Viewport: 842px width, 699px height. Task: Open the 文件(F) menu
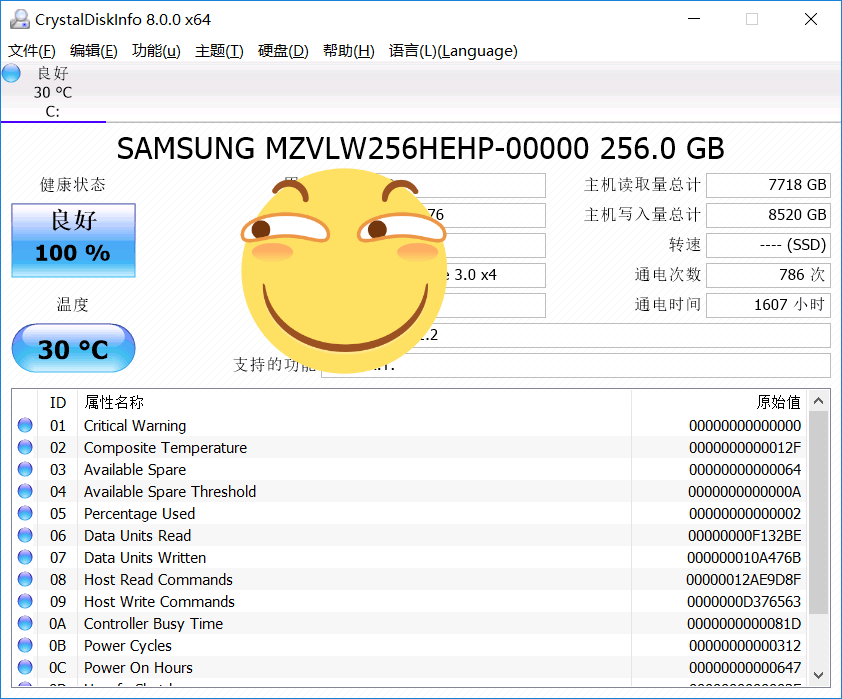click(32, 51)
